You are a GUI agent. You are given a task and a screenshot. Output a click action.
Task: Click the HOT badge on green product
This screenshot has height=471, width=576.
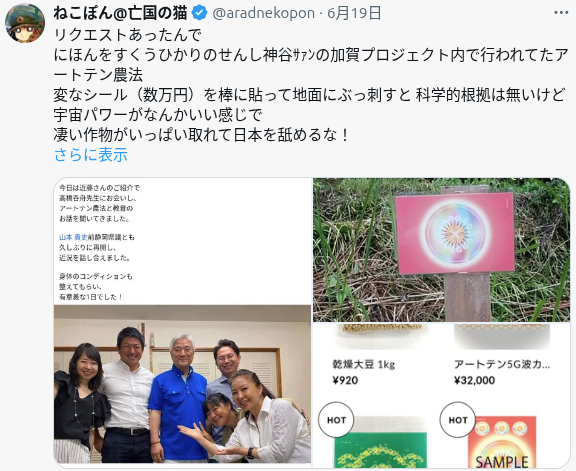pos(336,420)
